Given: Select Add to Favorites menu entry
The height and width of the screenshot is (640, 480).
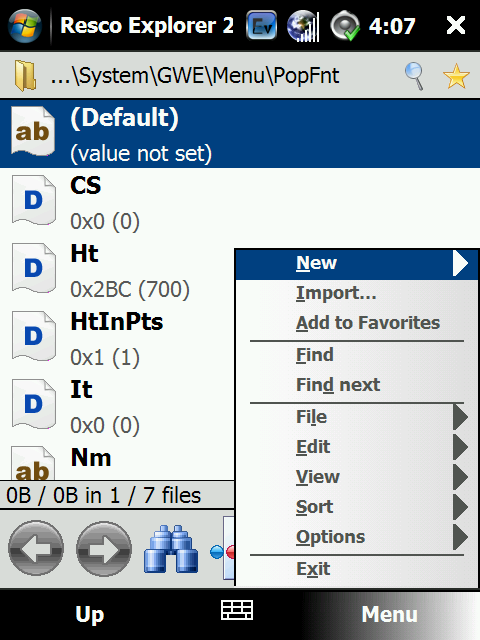Looking at the screenshot, I should pyautogui.click(x=357, y=323).
